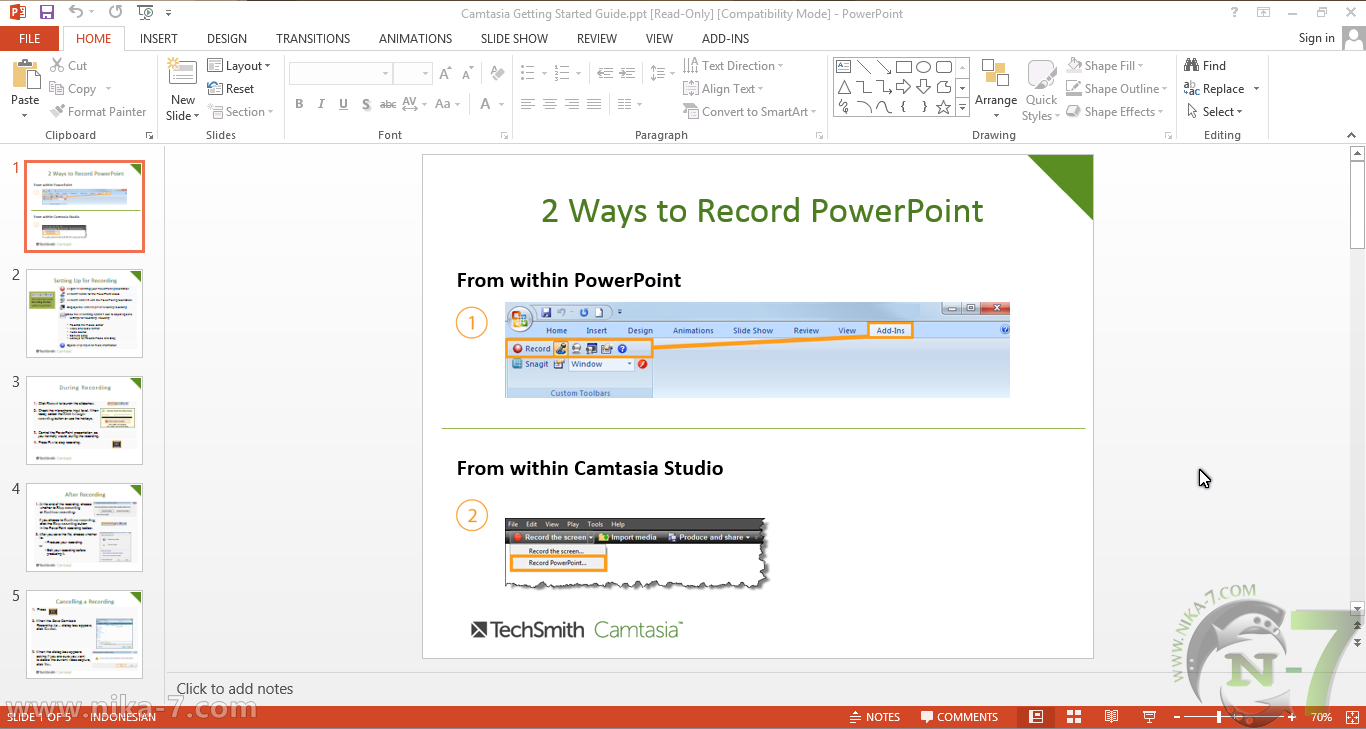1366x729 pixels.
Task: Select slide 3 thumbnail 'During Recording'
Action: click(84, 420)
